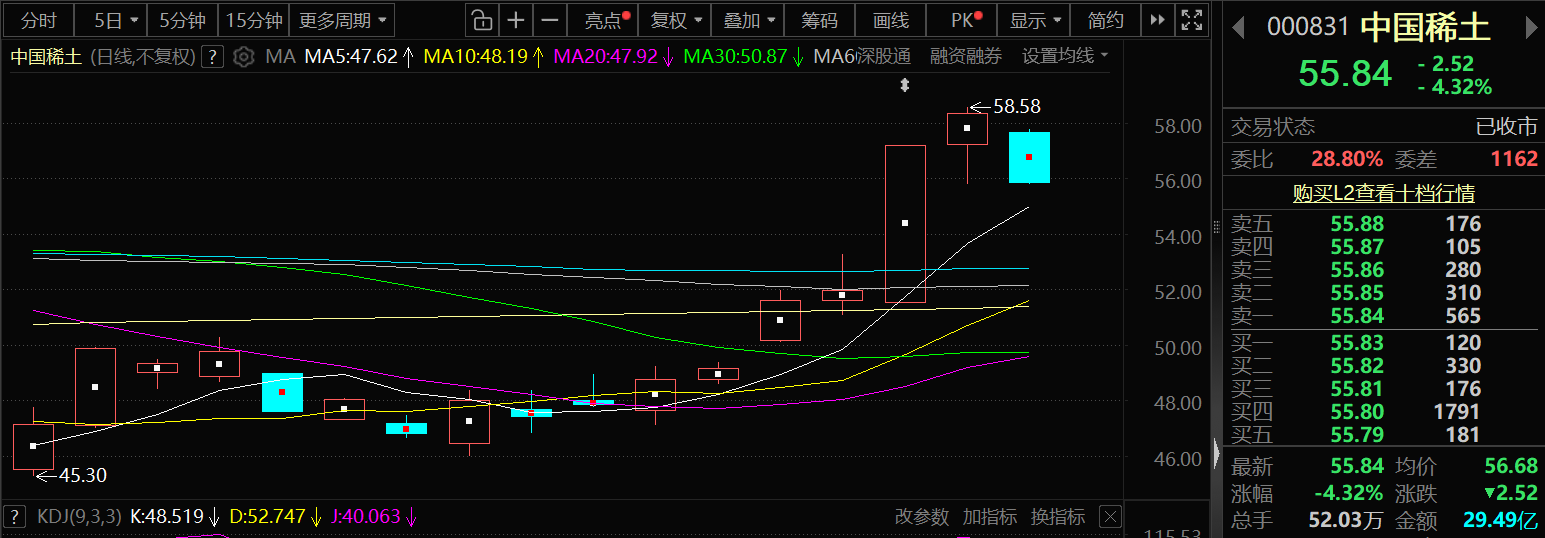Switch to 分时 intraday view

tap(39, 20)
